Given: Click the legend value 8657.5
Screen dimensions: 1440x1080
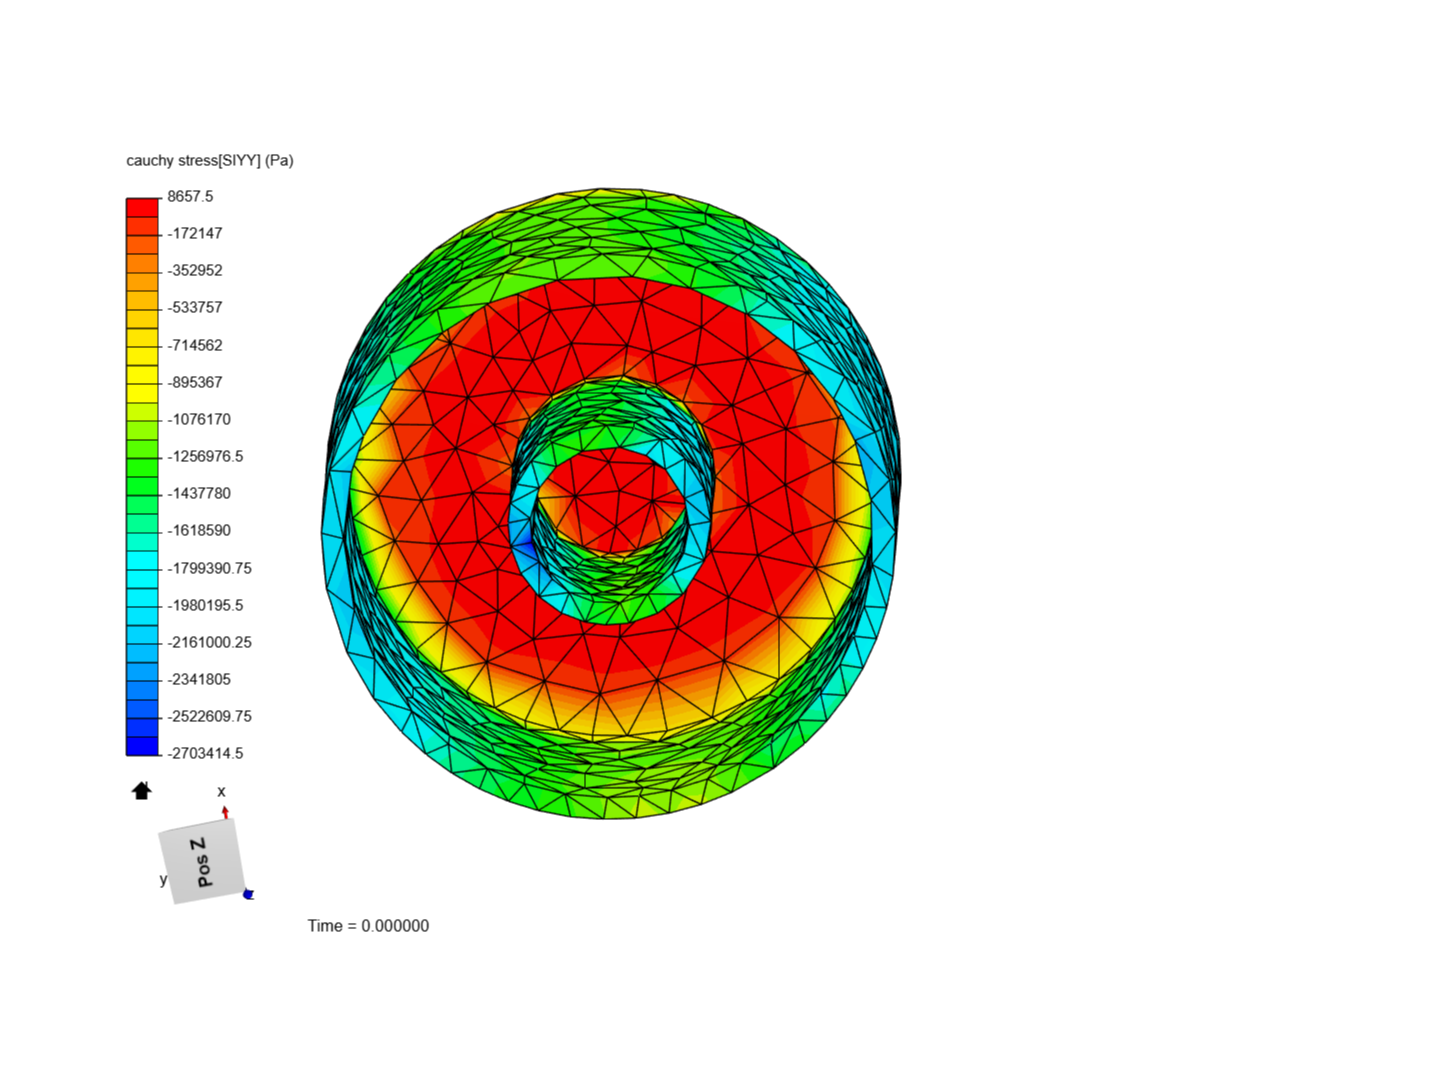Looking at the screenshot, I should coord(190,197).
